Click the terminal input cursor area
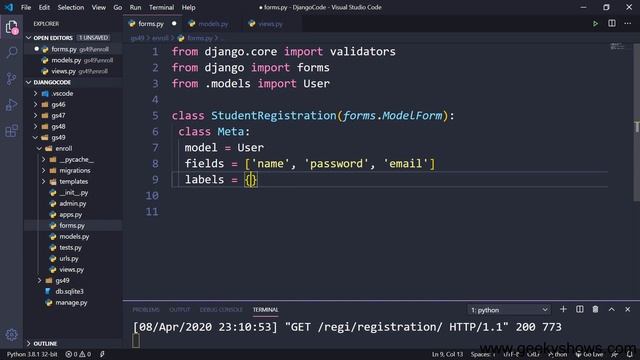 point(136,340)
